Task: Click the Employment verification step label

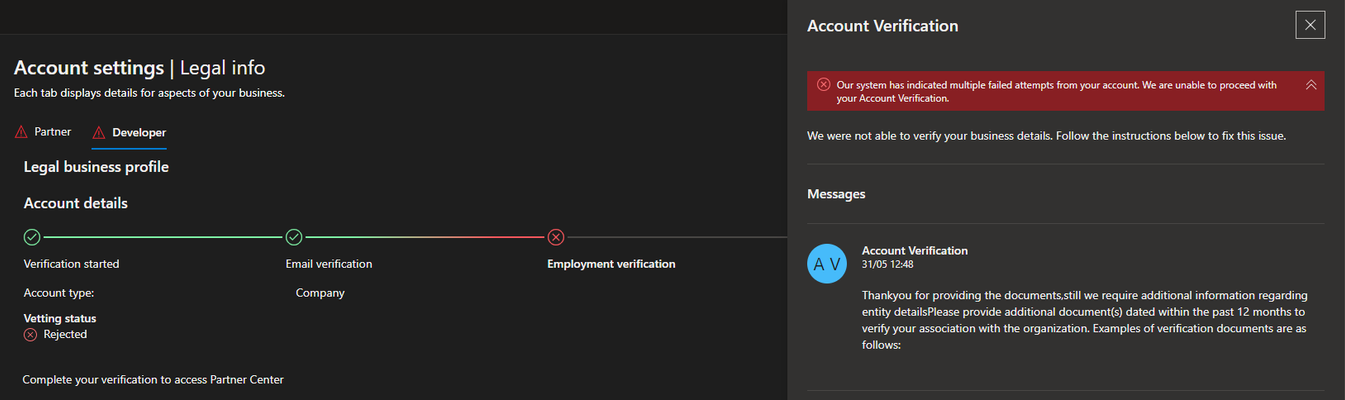Action: [x=611, y=264]
